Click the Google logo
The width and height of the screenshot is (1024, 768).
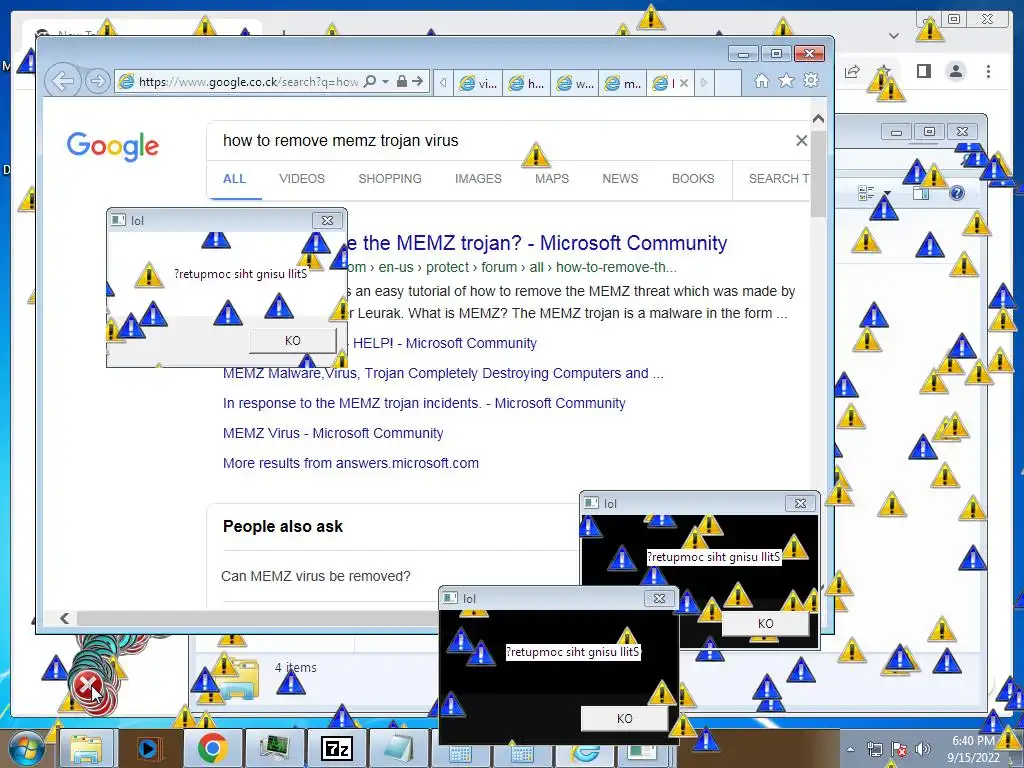pyautogui.click(x=113, y=146)
